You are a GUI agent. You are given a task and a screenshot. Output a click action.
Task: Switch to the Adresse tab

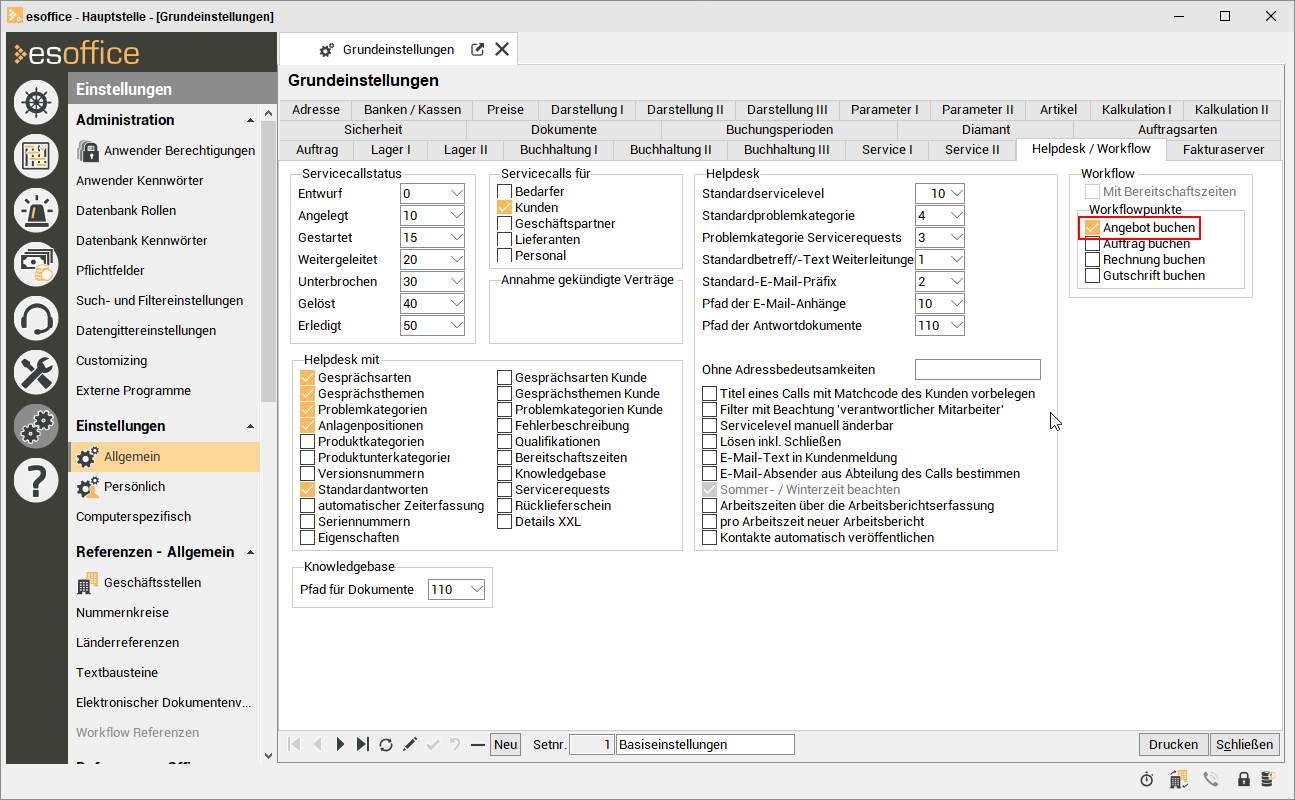click(x=317, y=110)
